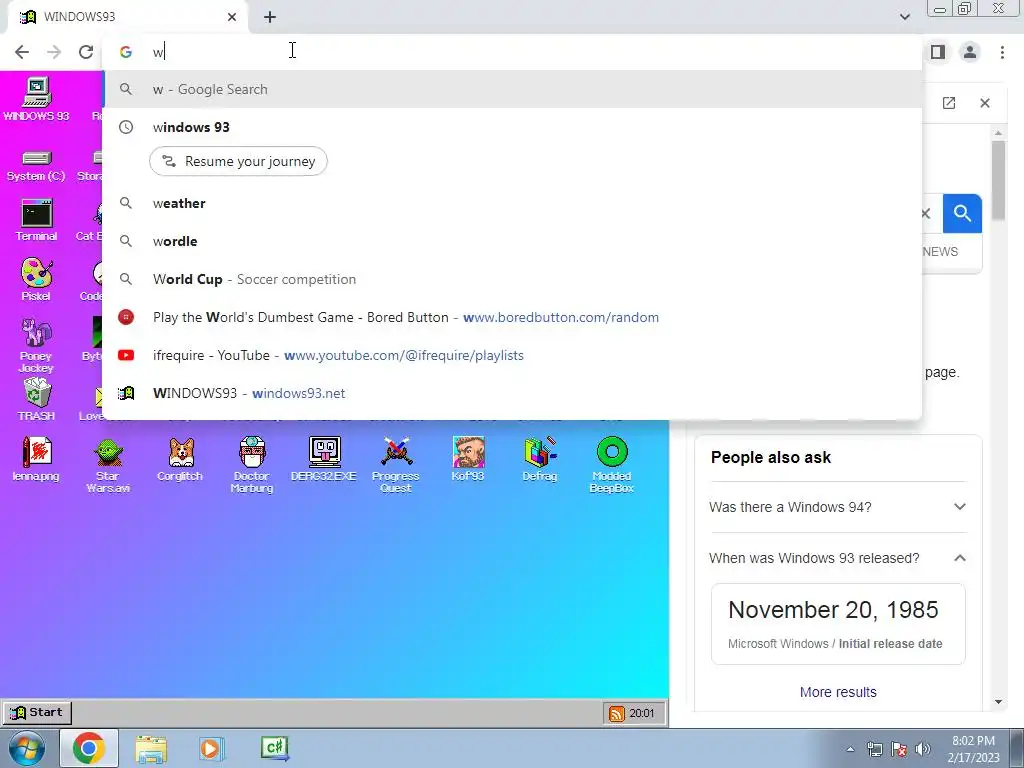Click the blue search button in side panel
This screenshot has height=768, width=1024.
point(962,213)
